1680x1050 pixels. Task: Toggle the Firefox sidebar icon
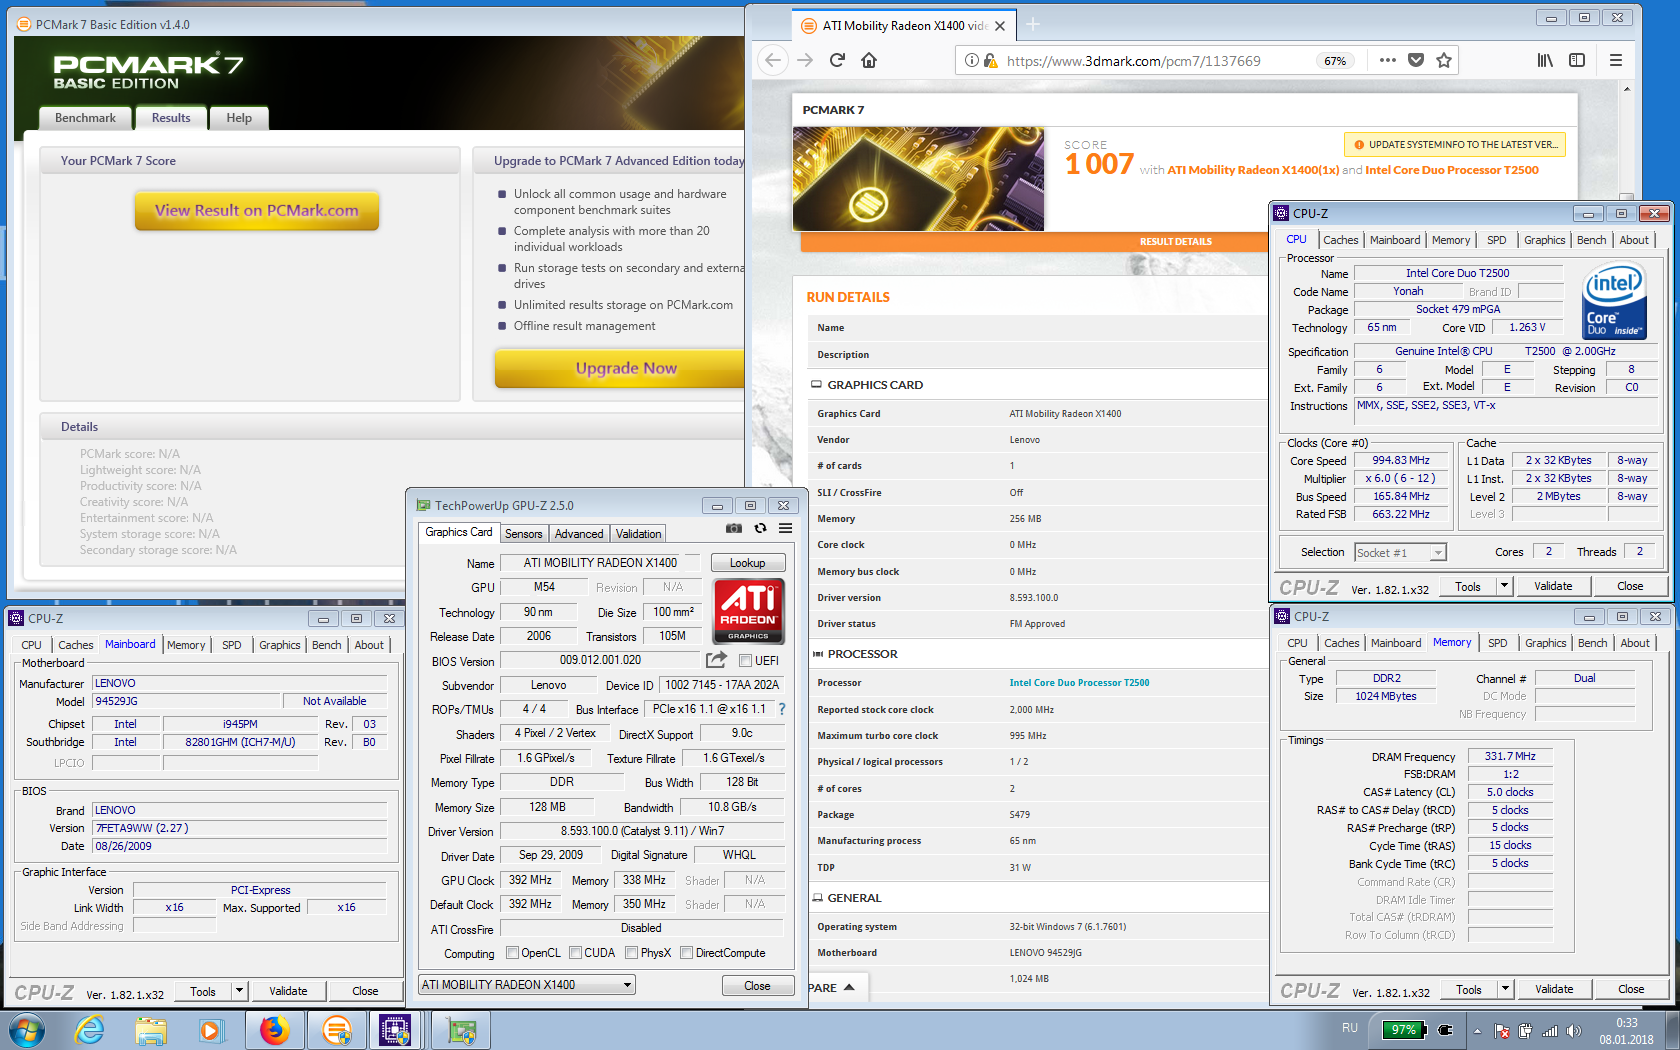click(x=1577, y=60)
